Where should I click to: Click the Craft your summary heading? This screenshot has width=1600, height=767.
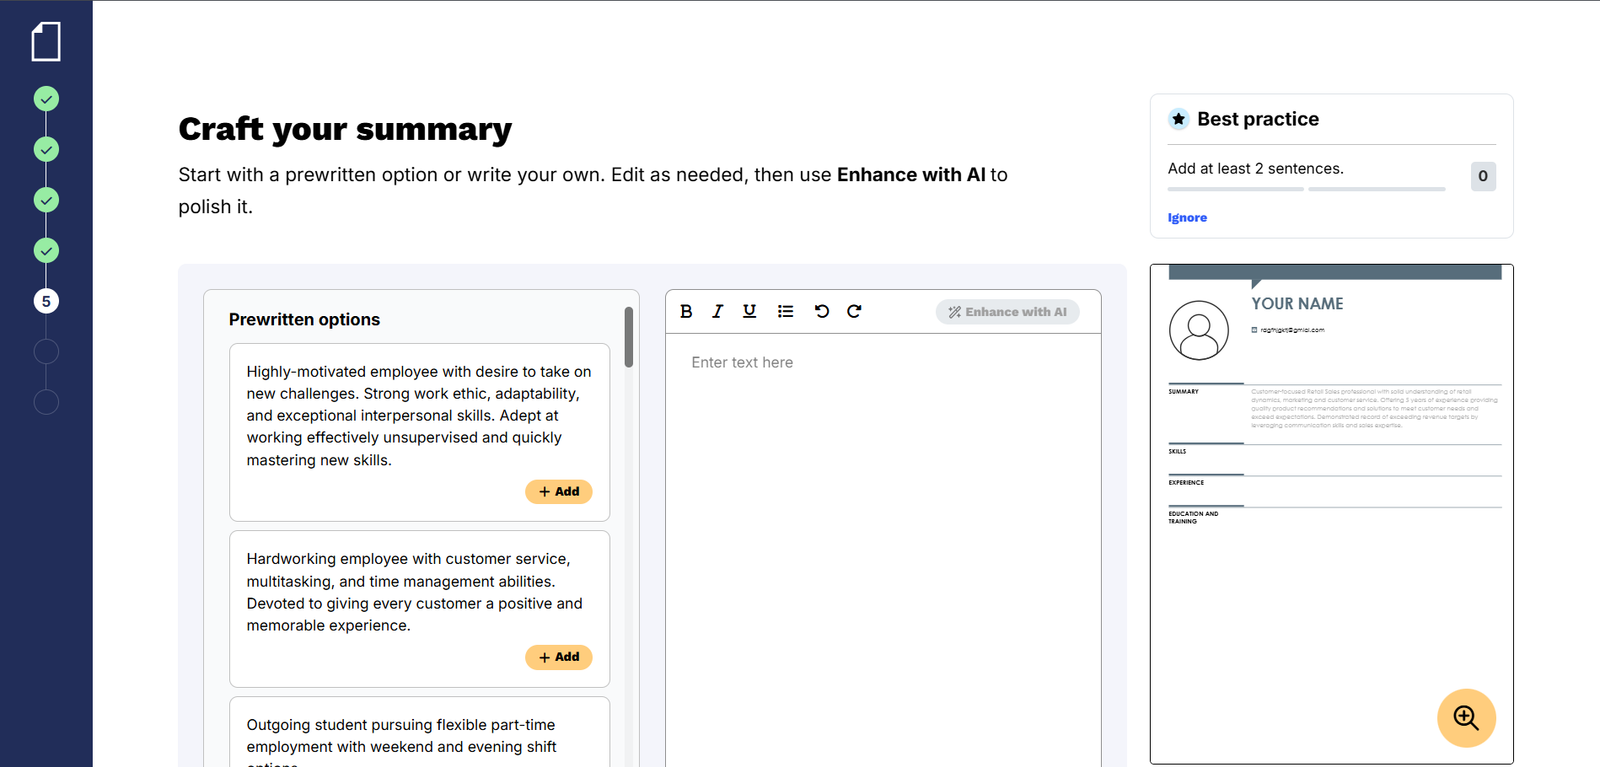pyautogui.click(x=345, y=129)
